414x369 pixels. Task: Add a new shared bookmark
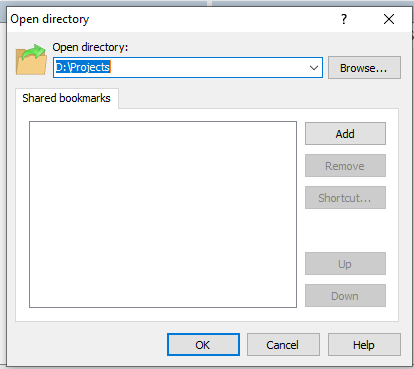pyautogui.click(x=345, y=134)
